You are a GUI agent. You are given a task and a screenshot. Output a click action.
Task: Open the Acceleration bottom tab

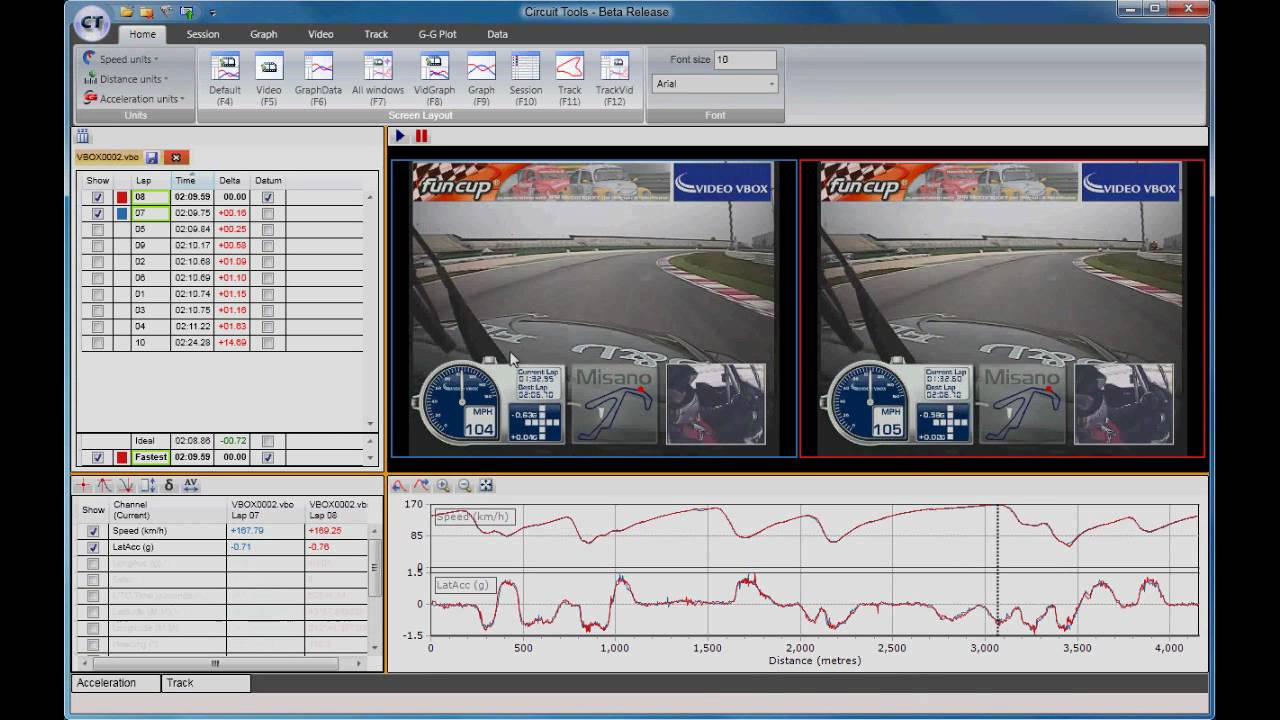[x=116, y=683]
